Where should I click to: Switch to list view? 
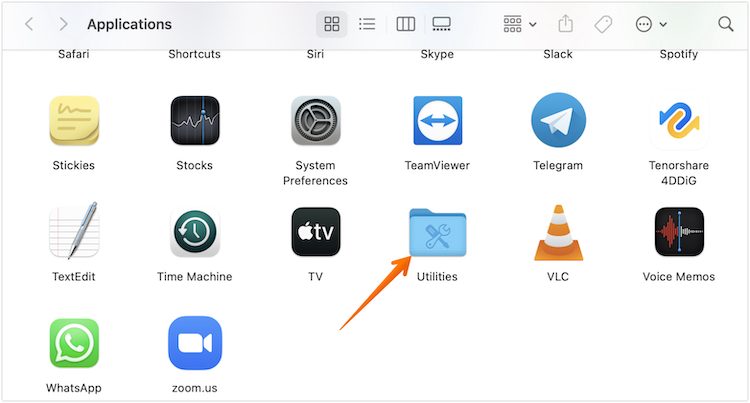coord(367,24)
